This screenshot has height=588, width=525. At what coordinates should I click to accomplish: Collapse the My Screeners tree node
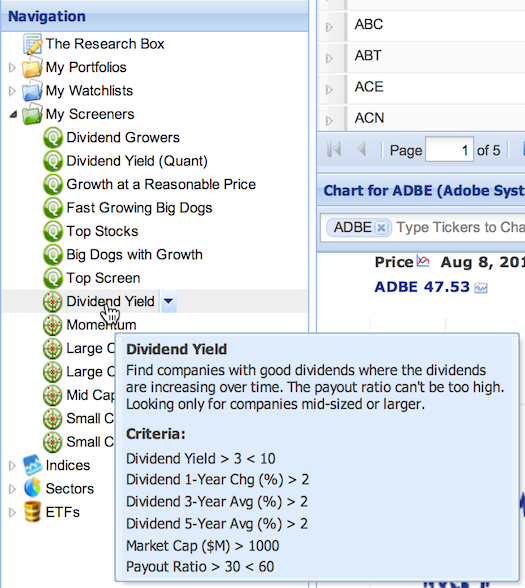(13, 114)
